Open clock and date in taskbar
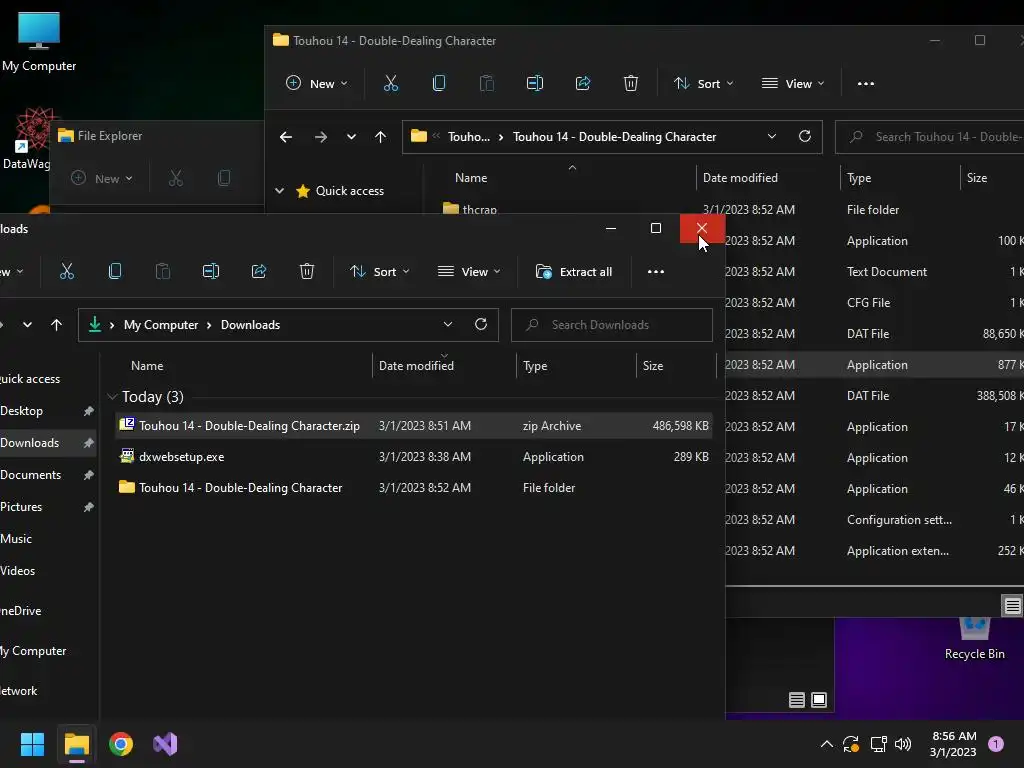 (953, 744)
